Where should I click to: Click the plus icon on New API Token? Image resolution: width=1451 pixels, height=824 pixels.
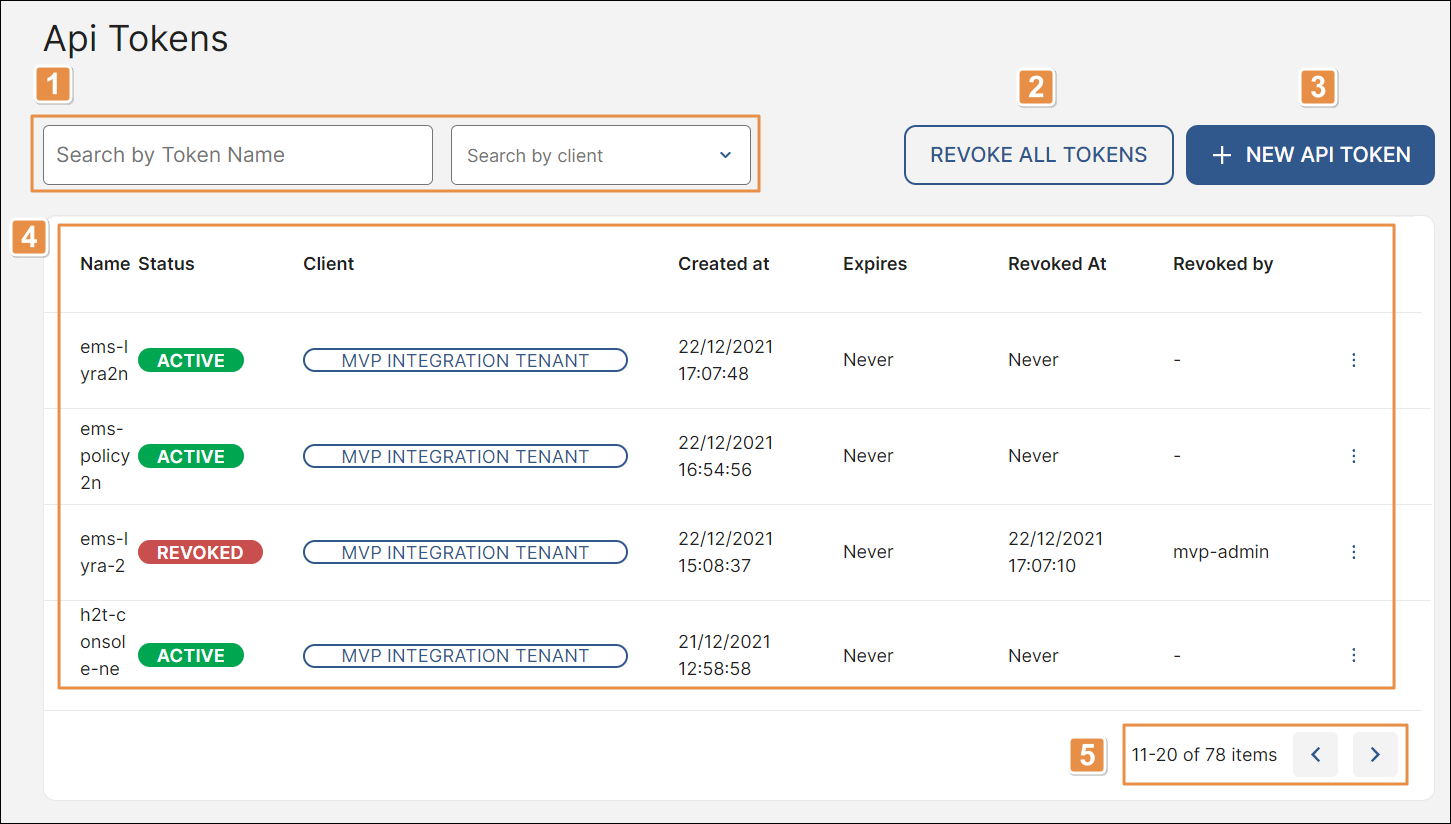(x=1221, y=155)
